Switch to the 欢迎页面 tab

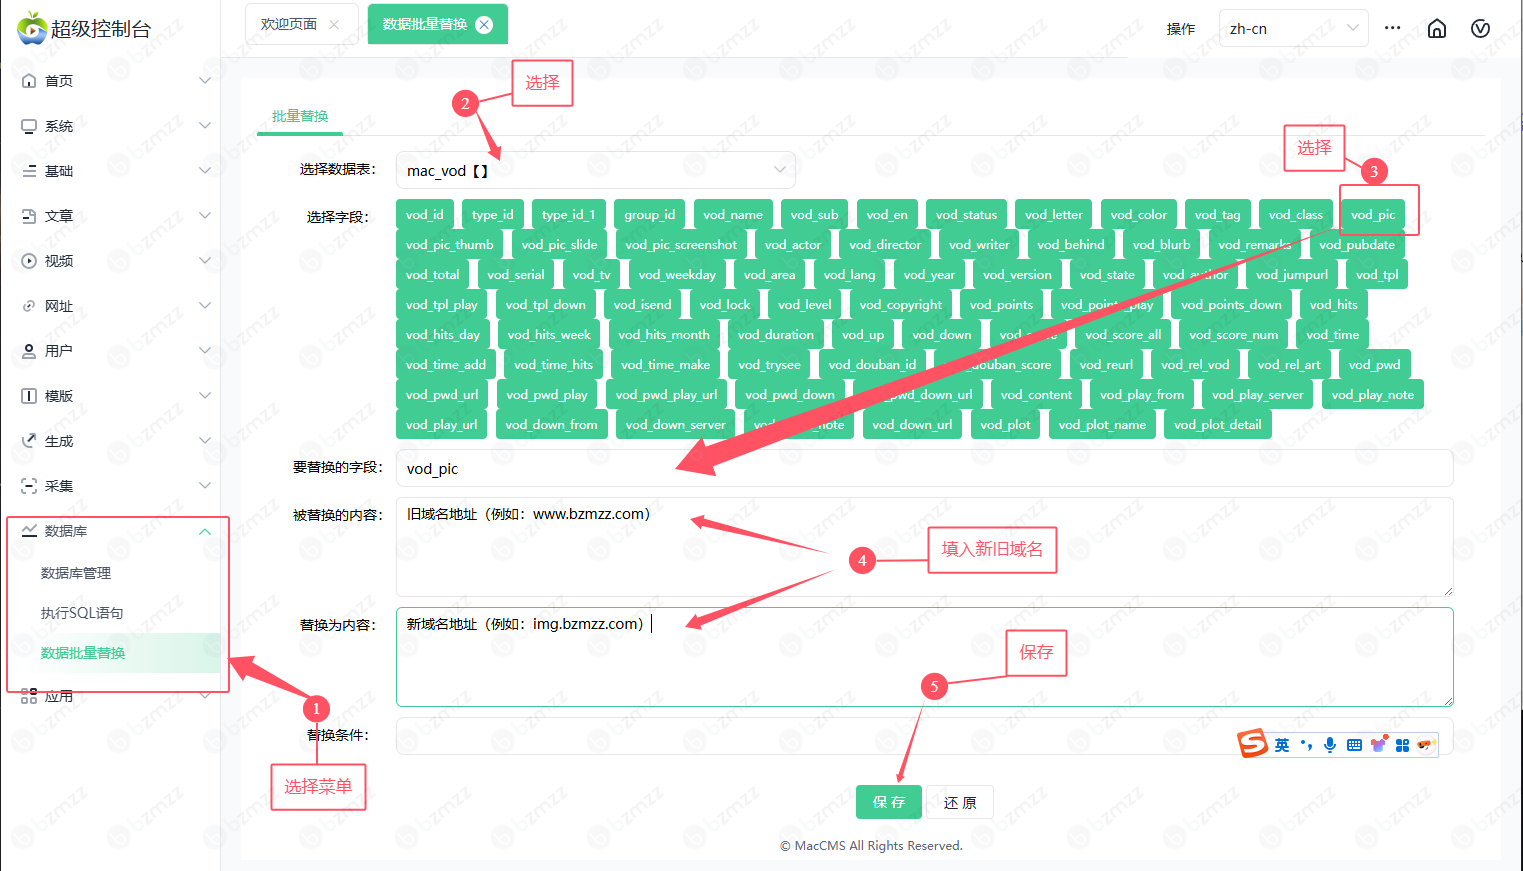tap(289, 24)
